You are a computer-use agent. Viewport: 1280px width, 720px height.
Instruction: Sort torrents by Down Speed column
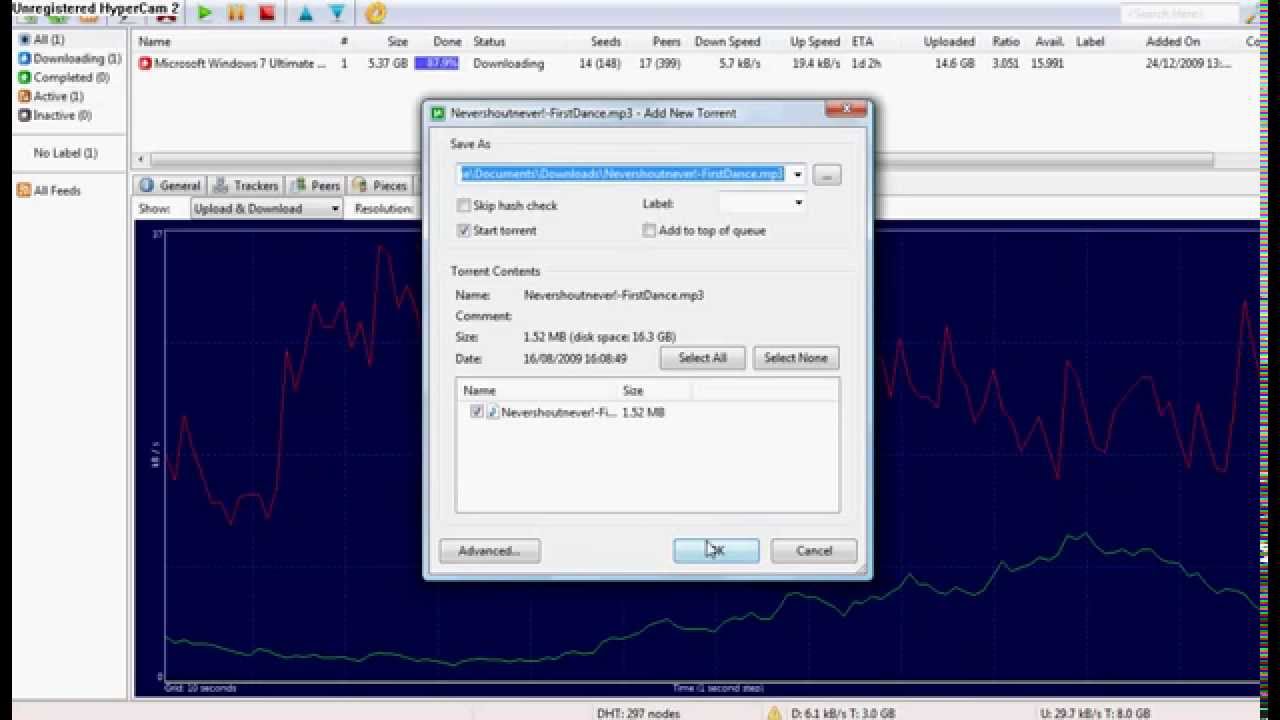(727, 41)
